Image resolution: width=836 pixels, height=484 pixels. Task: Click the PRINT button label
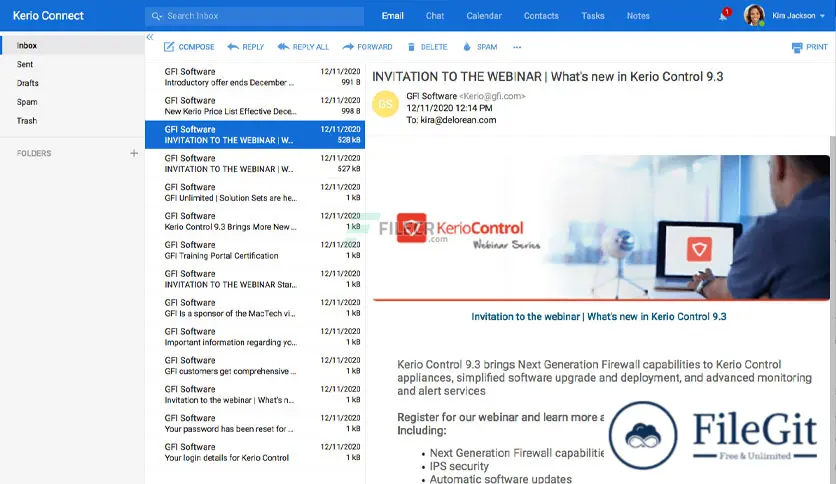point(817,47)
